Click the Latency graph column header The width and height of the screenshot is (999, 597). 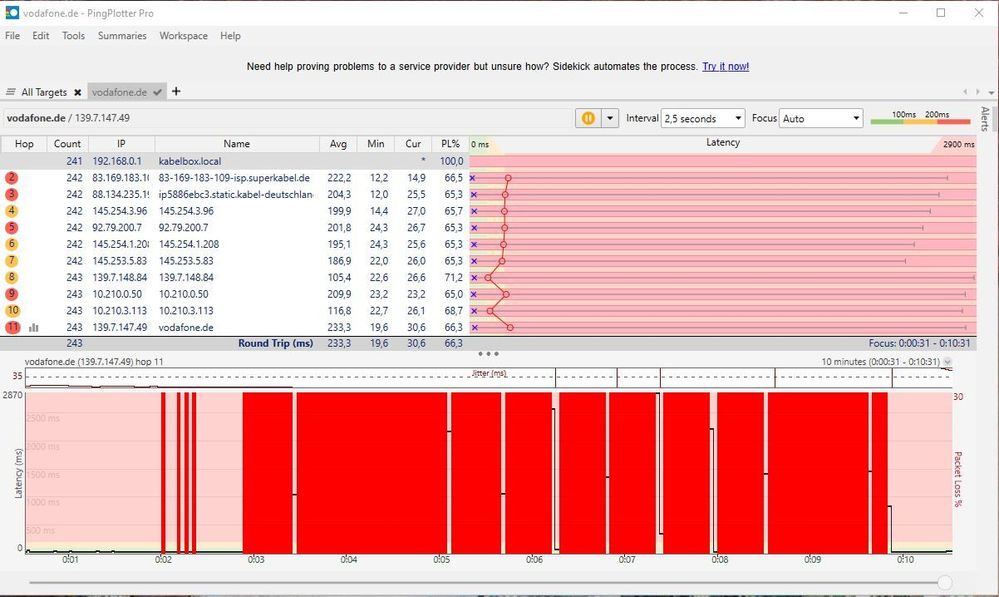pyautogui.click(x=722, y=143)
